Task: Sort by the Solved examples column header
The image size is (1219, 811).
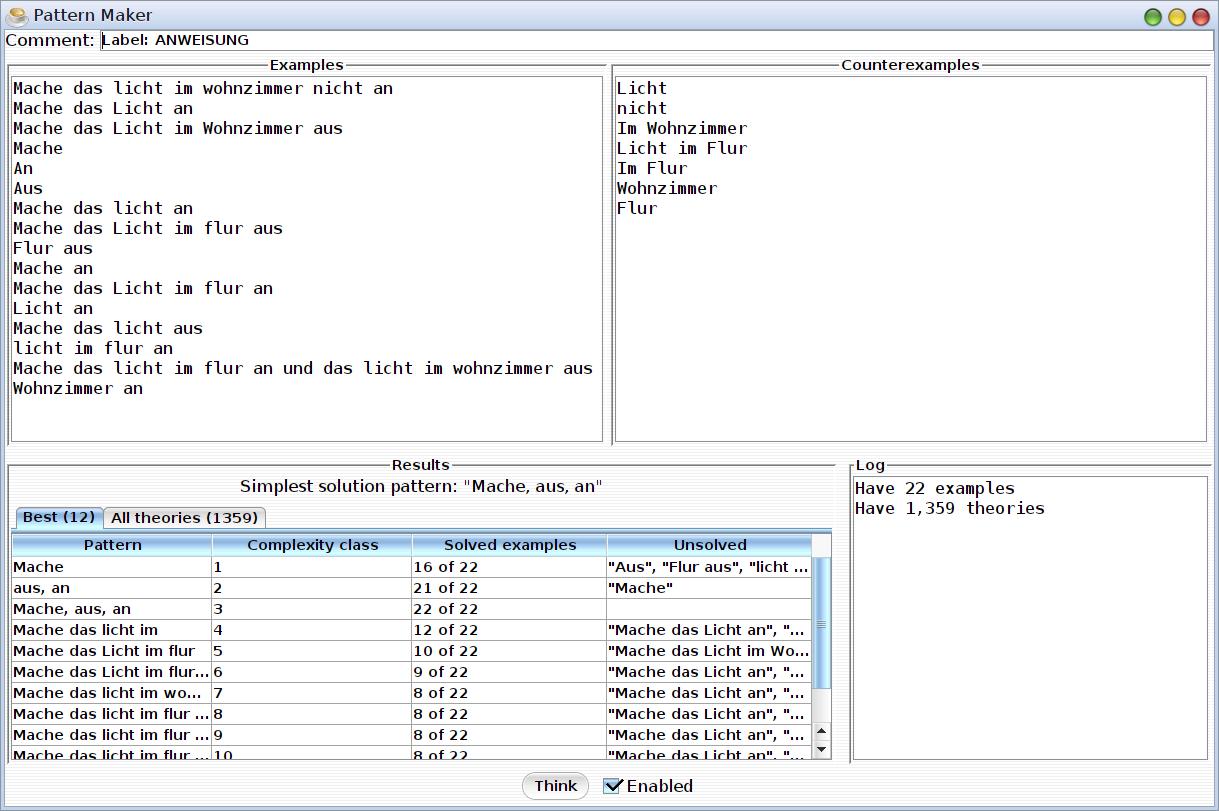Action: click(509, 545)
